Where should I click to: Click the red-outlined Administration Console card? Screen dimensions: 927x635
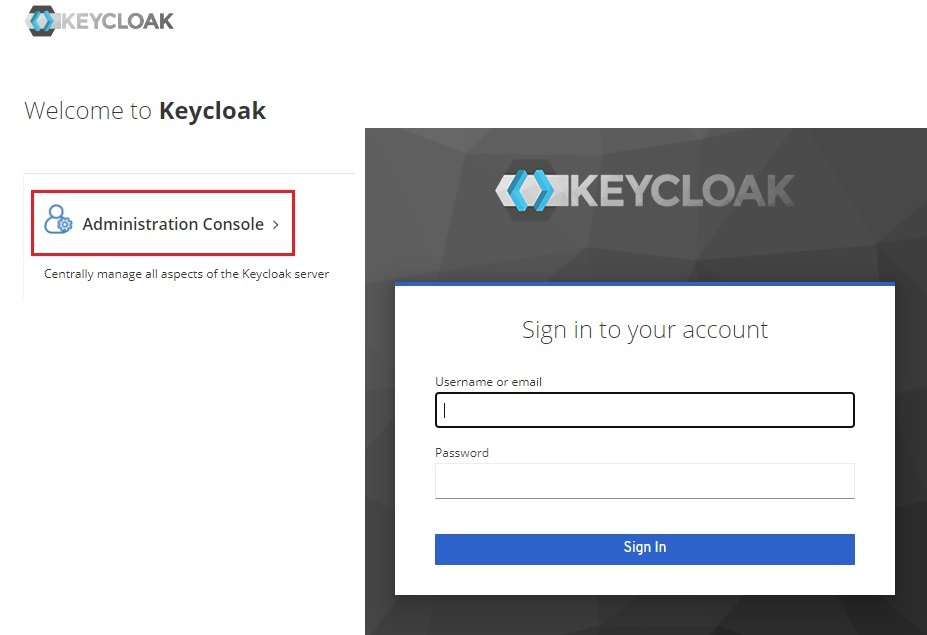162,223
